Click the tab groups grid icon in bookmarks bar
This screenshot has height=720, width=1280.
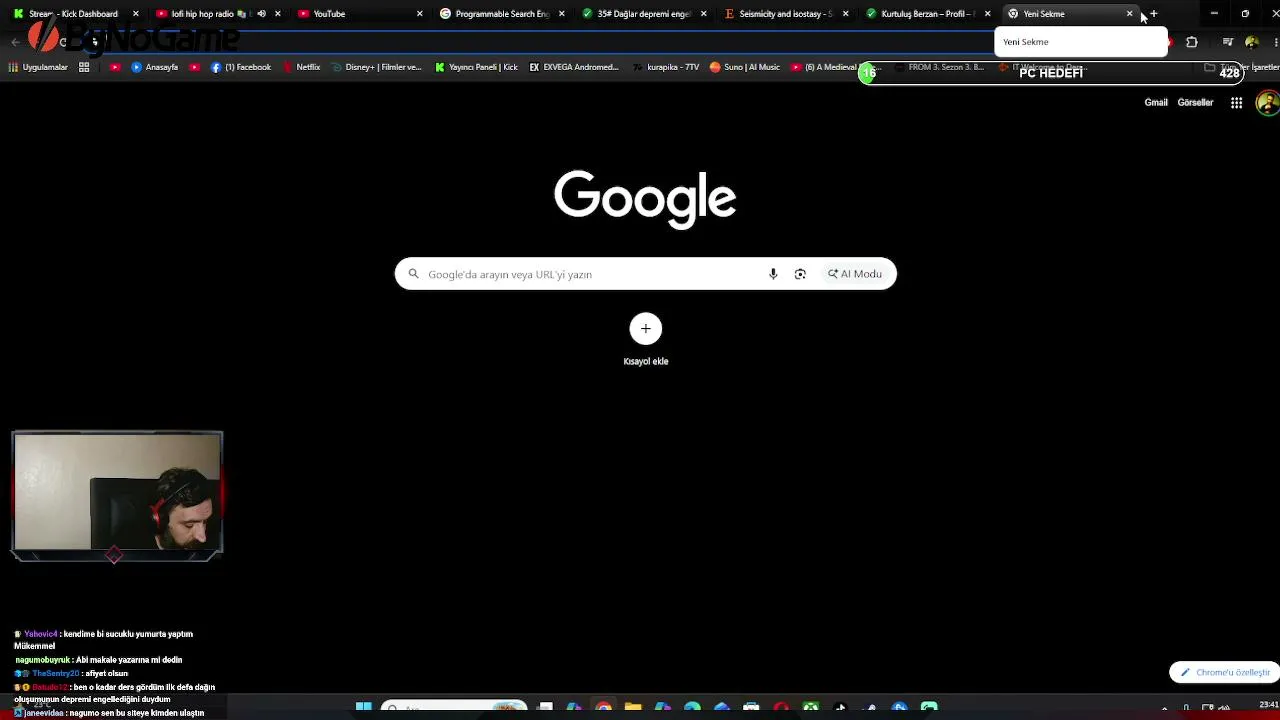pyautogui.click(x=84, y=67)
